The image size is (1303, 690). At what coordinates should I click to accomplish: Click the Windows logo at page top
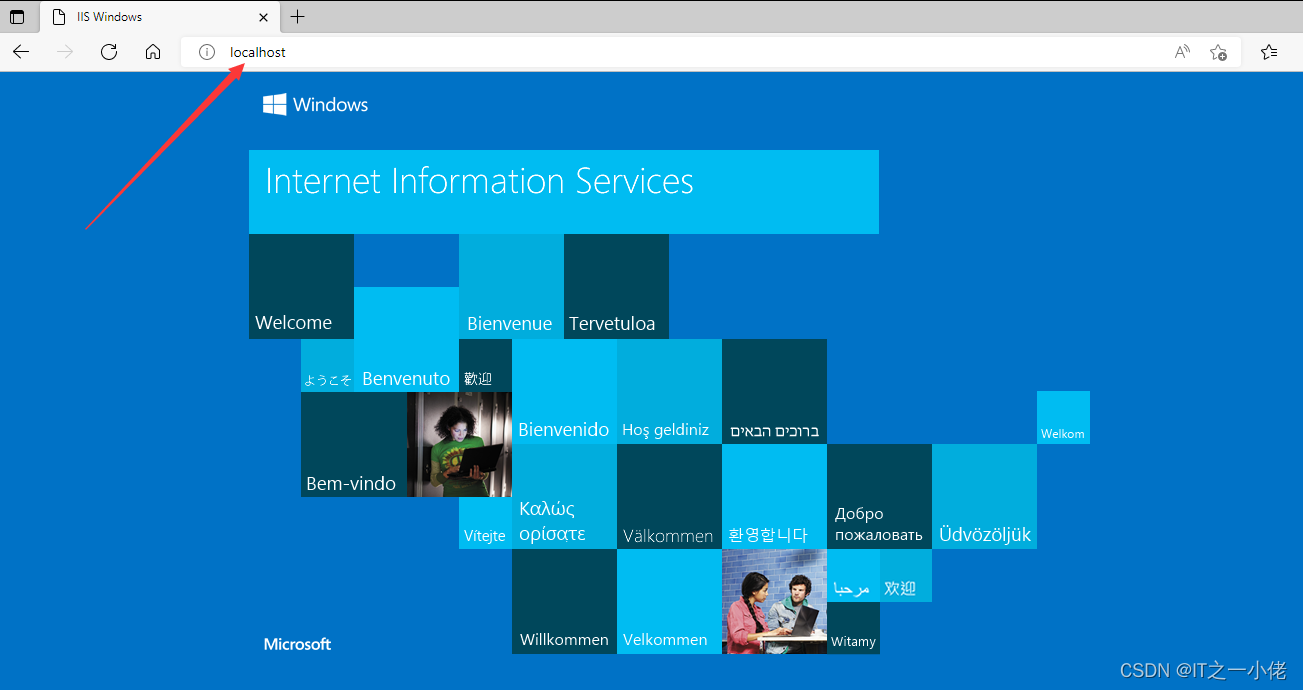pyautogui.click(x=315, y=104)
